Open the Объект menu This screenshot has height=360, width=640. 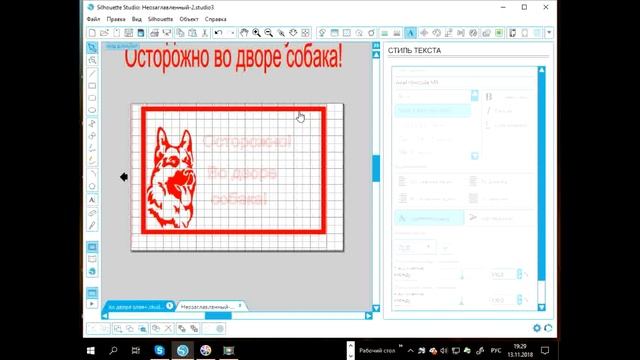(x=189, y=19)
